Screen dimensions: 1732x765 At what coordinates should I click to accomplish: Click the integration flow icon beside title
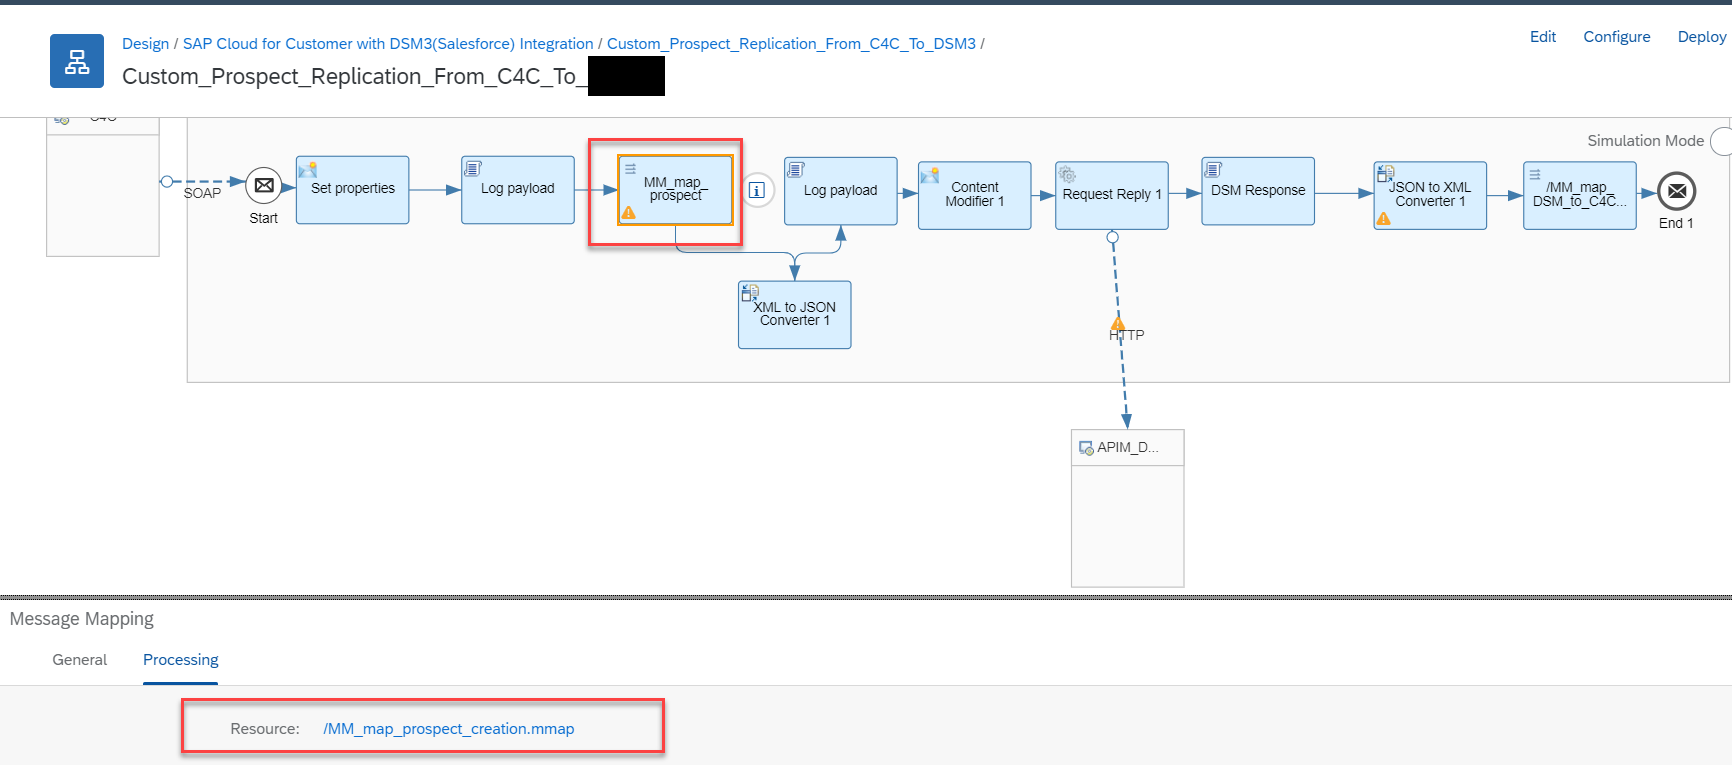point(77,61)
